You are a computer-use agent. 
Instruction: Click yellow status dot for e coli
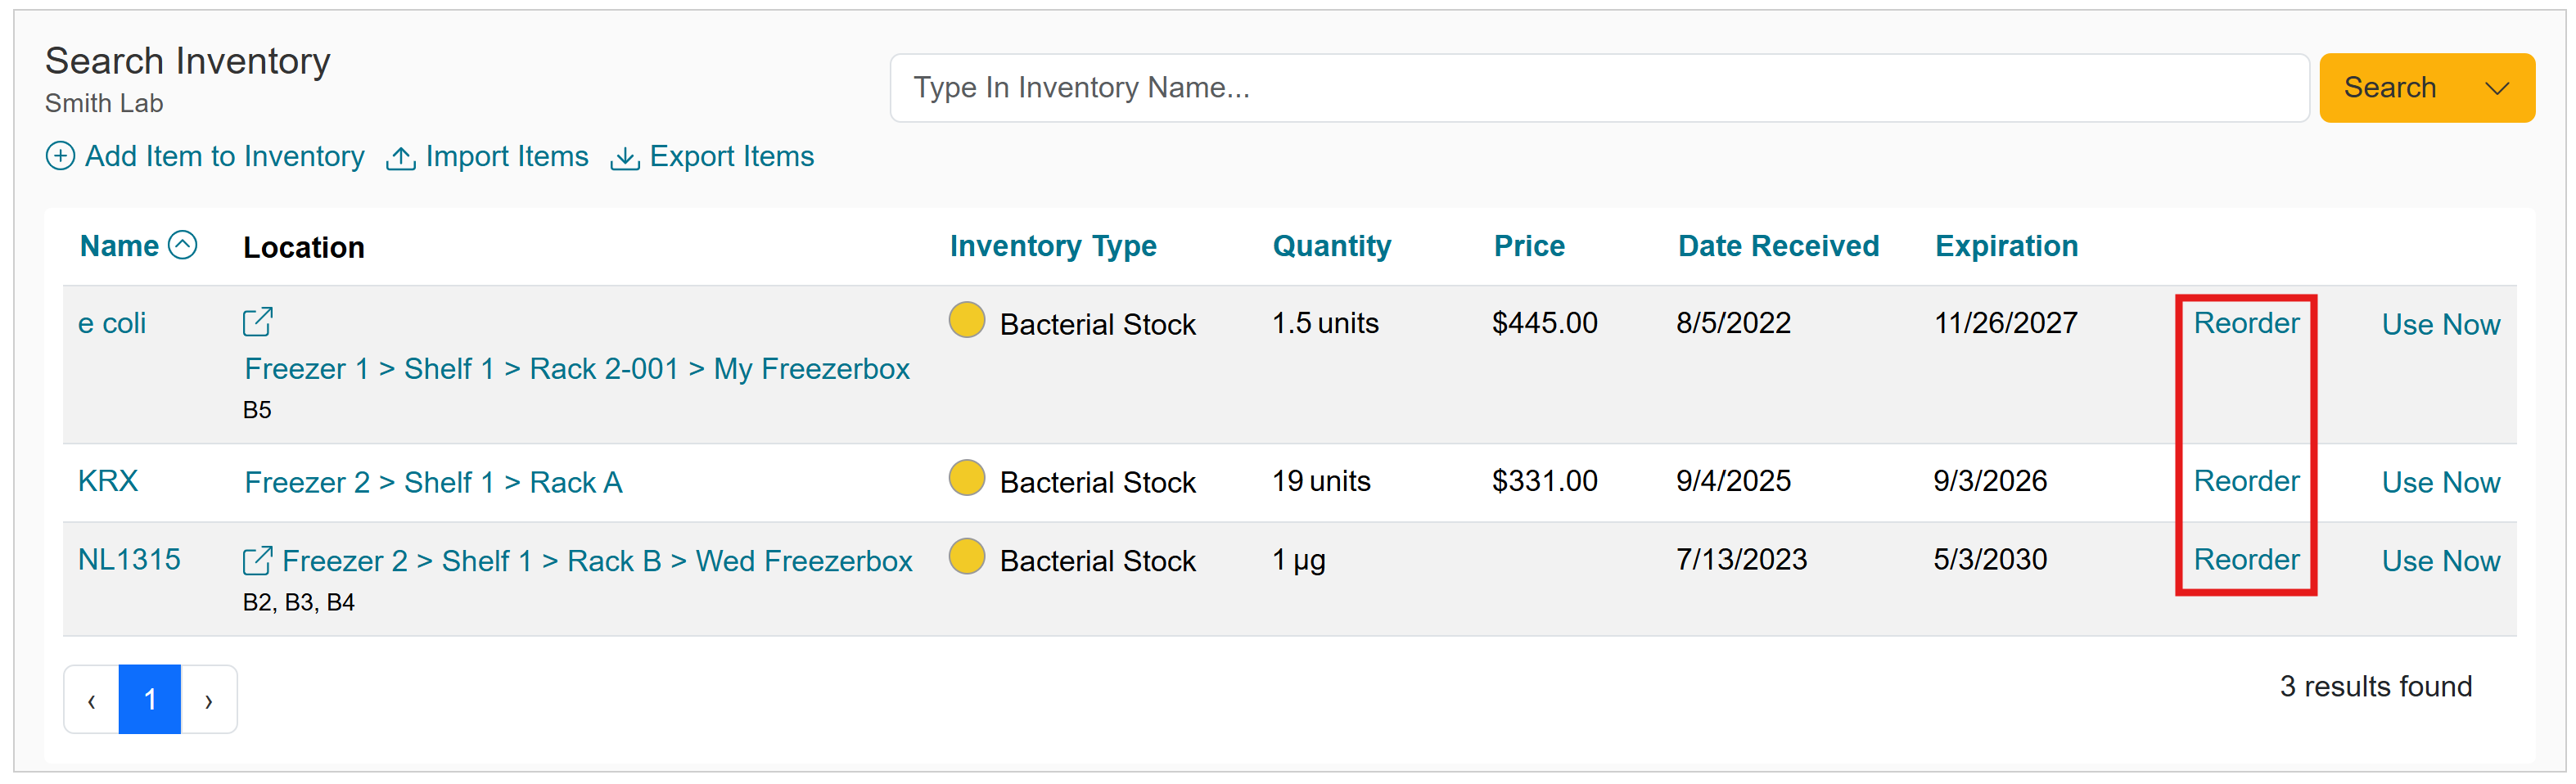[x=967, y=321]
